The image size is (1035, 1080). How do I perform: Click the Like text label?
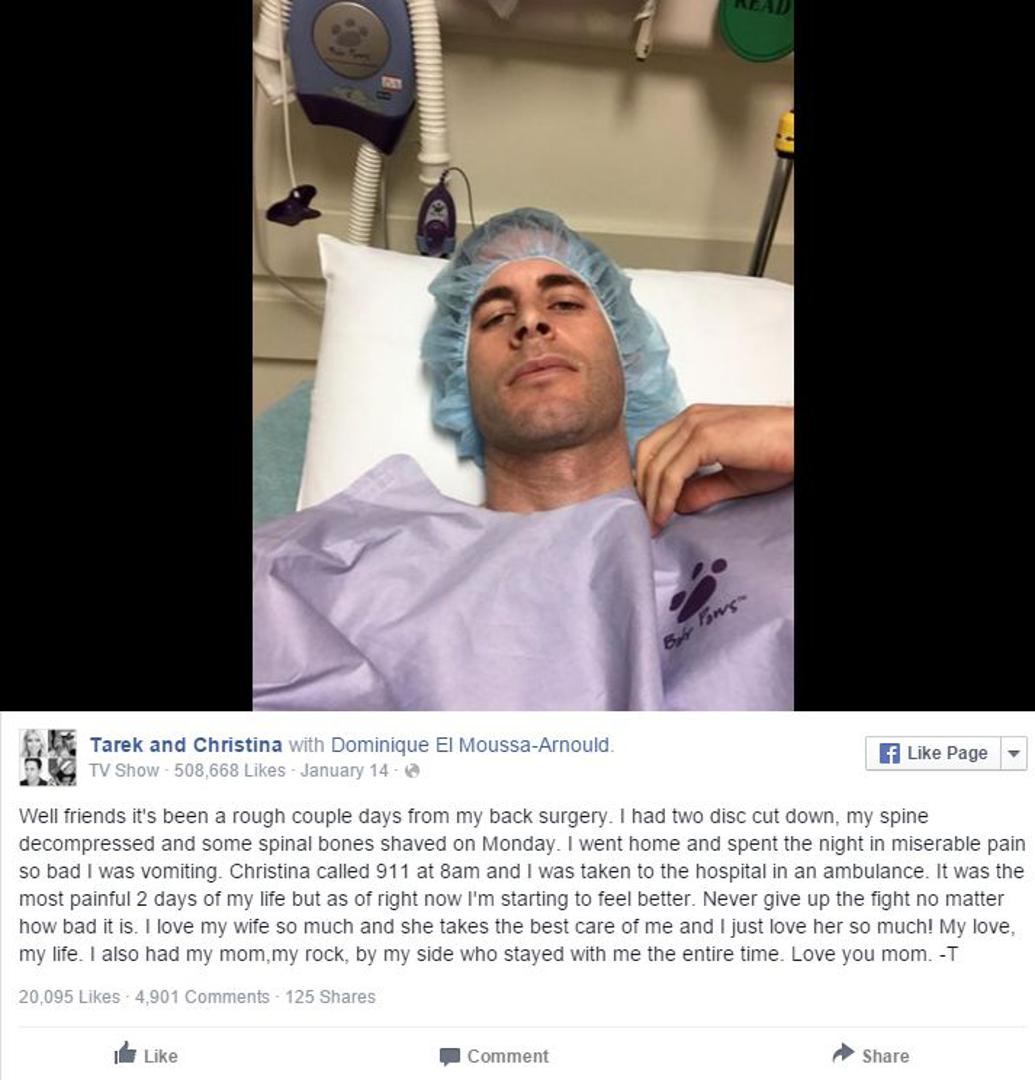pyautogui.click(x=160, y=1056)
